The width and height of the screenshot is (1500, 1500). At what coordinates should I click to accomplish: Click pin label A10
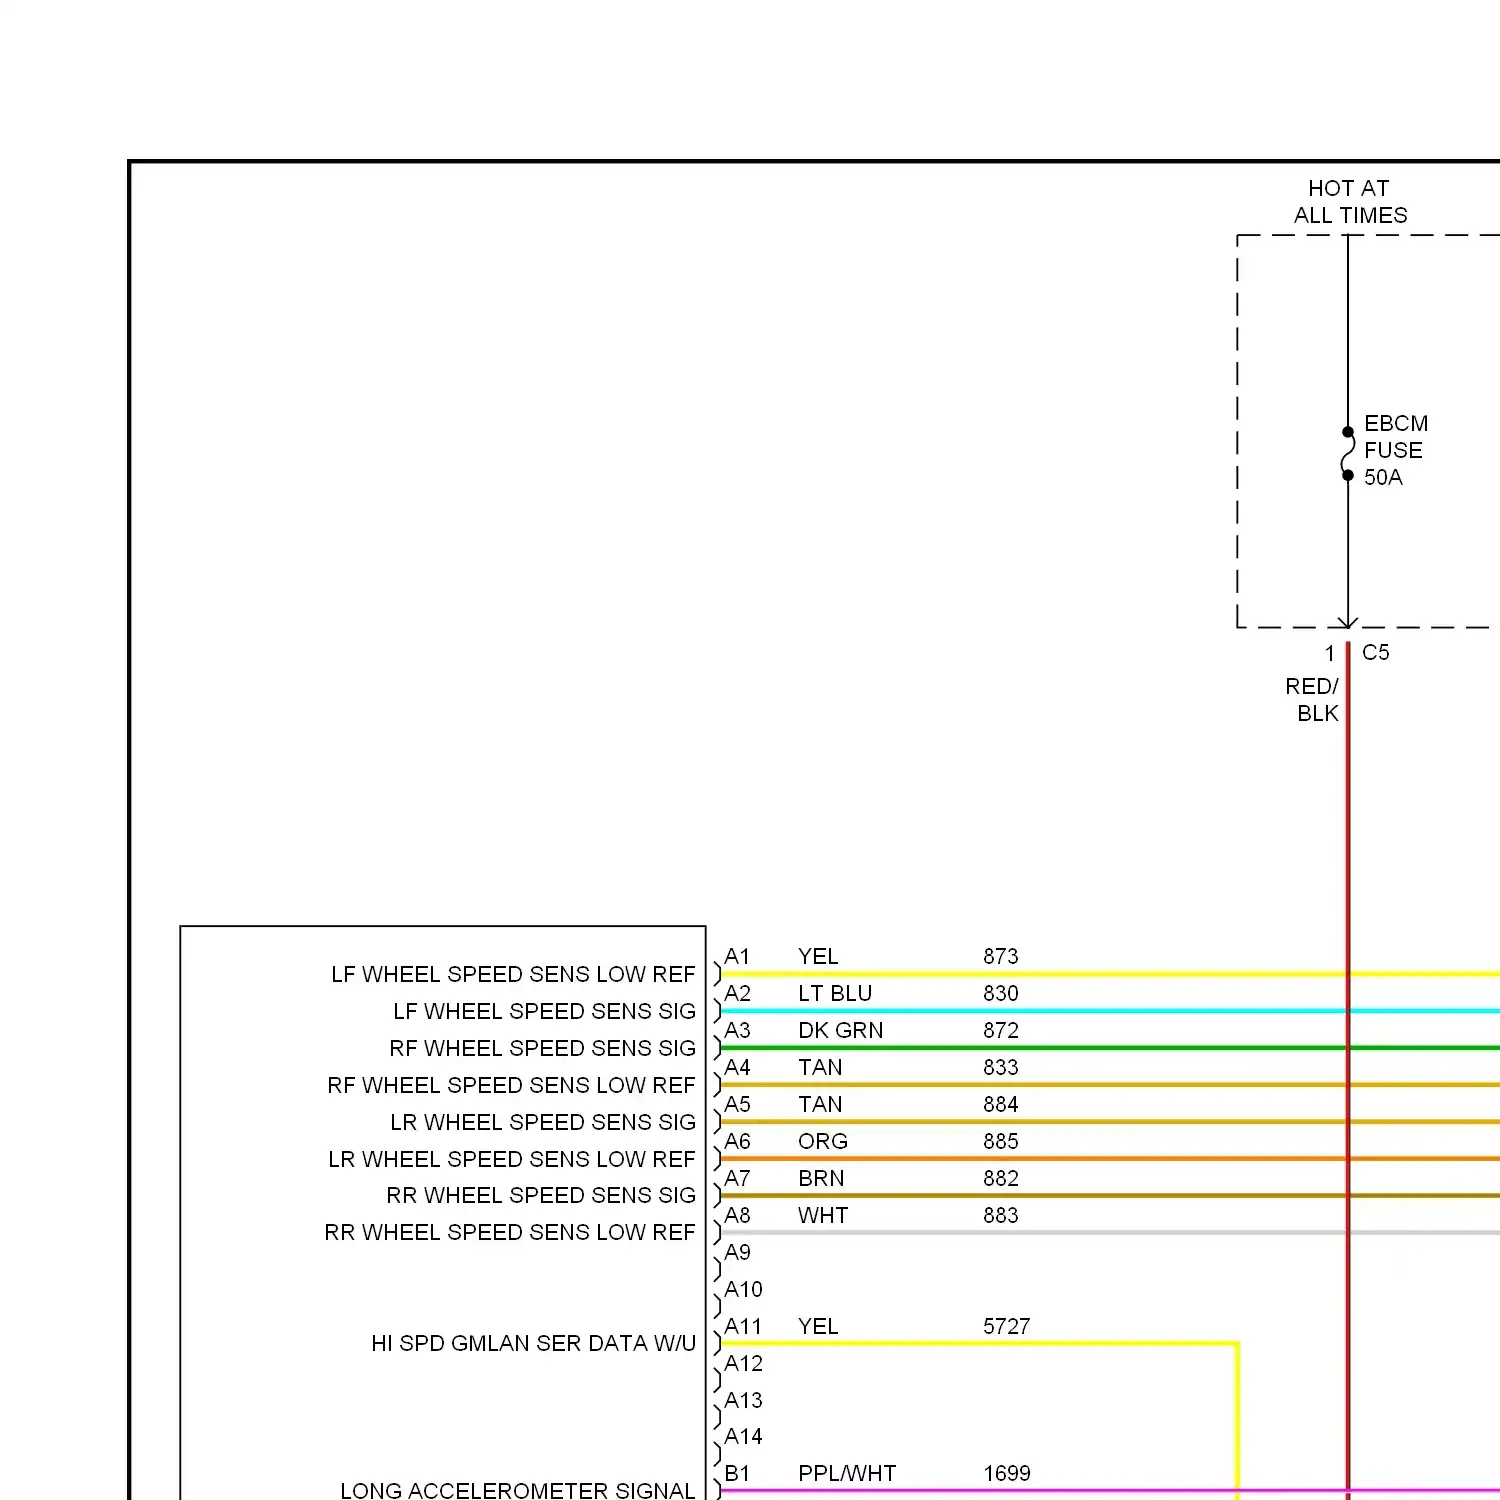[x=743, y=1289]
